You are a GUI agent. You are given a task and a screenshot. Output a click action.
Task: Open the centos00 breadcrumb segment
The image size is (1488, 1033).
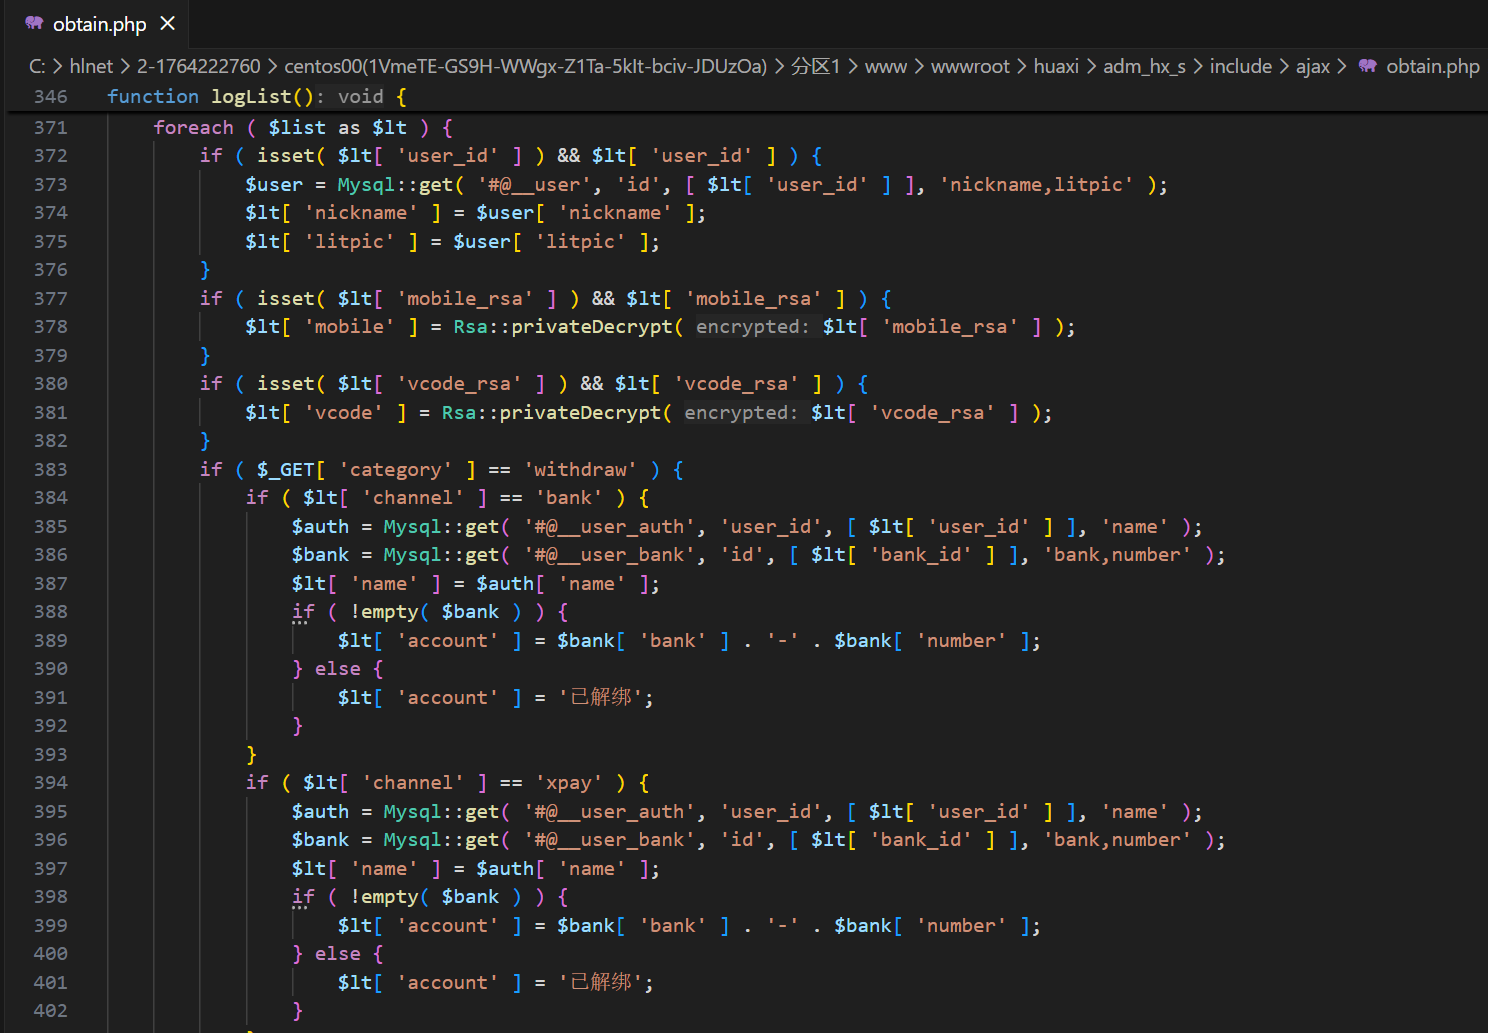click(525, 66)
